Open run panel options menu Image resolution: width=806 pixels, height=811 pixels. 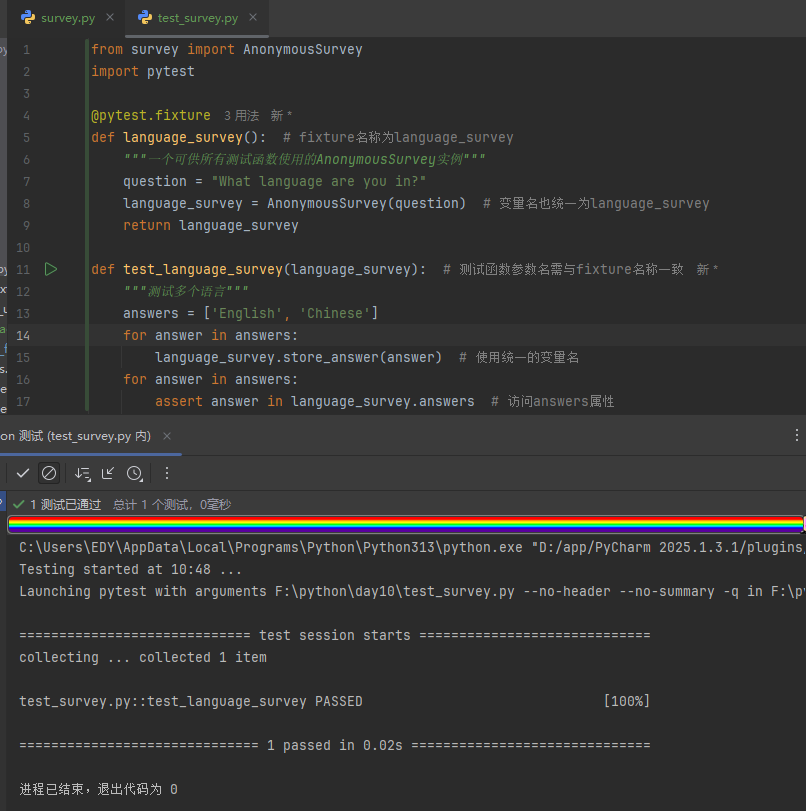[x=797, y=435]
